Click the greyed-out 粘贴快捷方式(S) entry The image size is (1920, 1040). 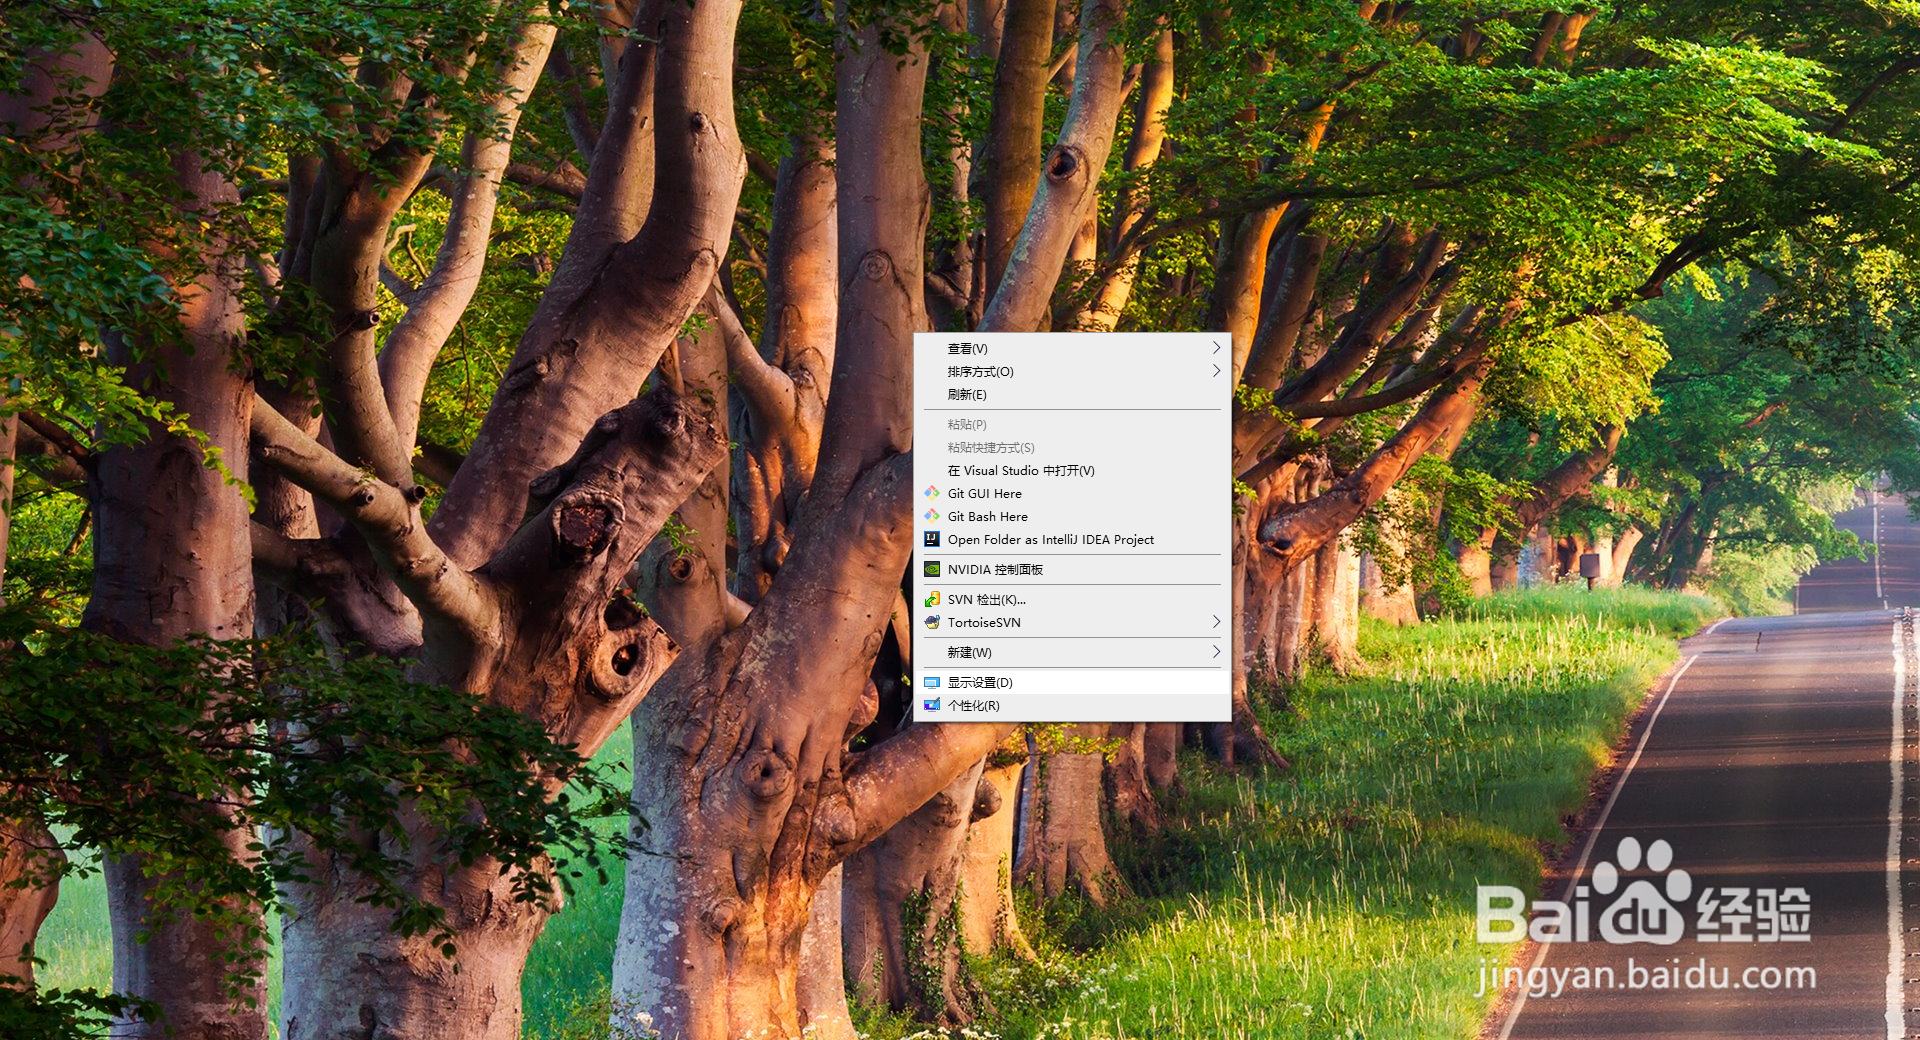tap(1072, 447)
